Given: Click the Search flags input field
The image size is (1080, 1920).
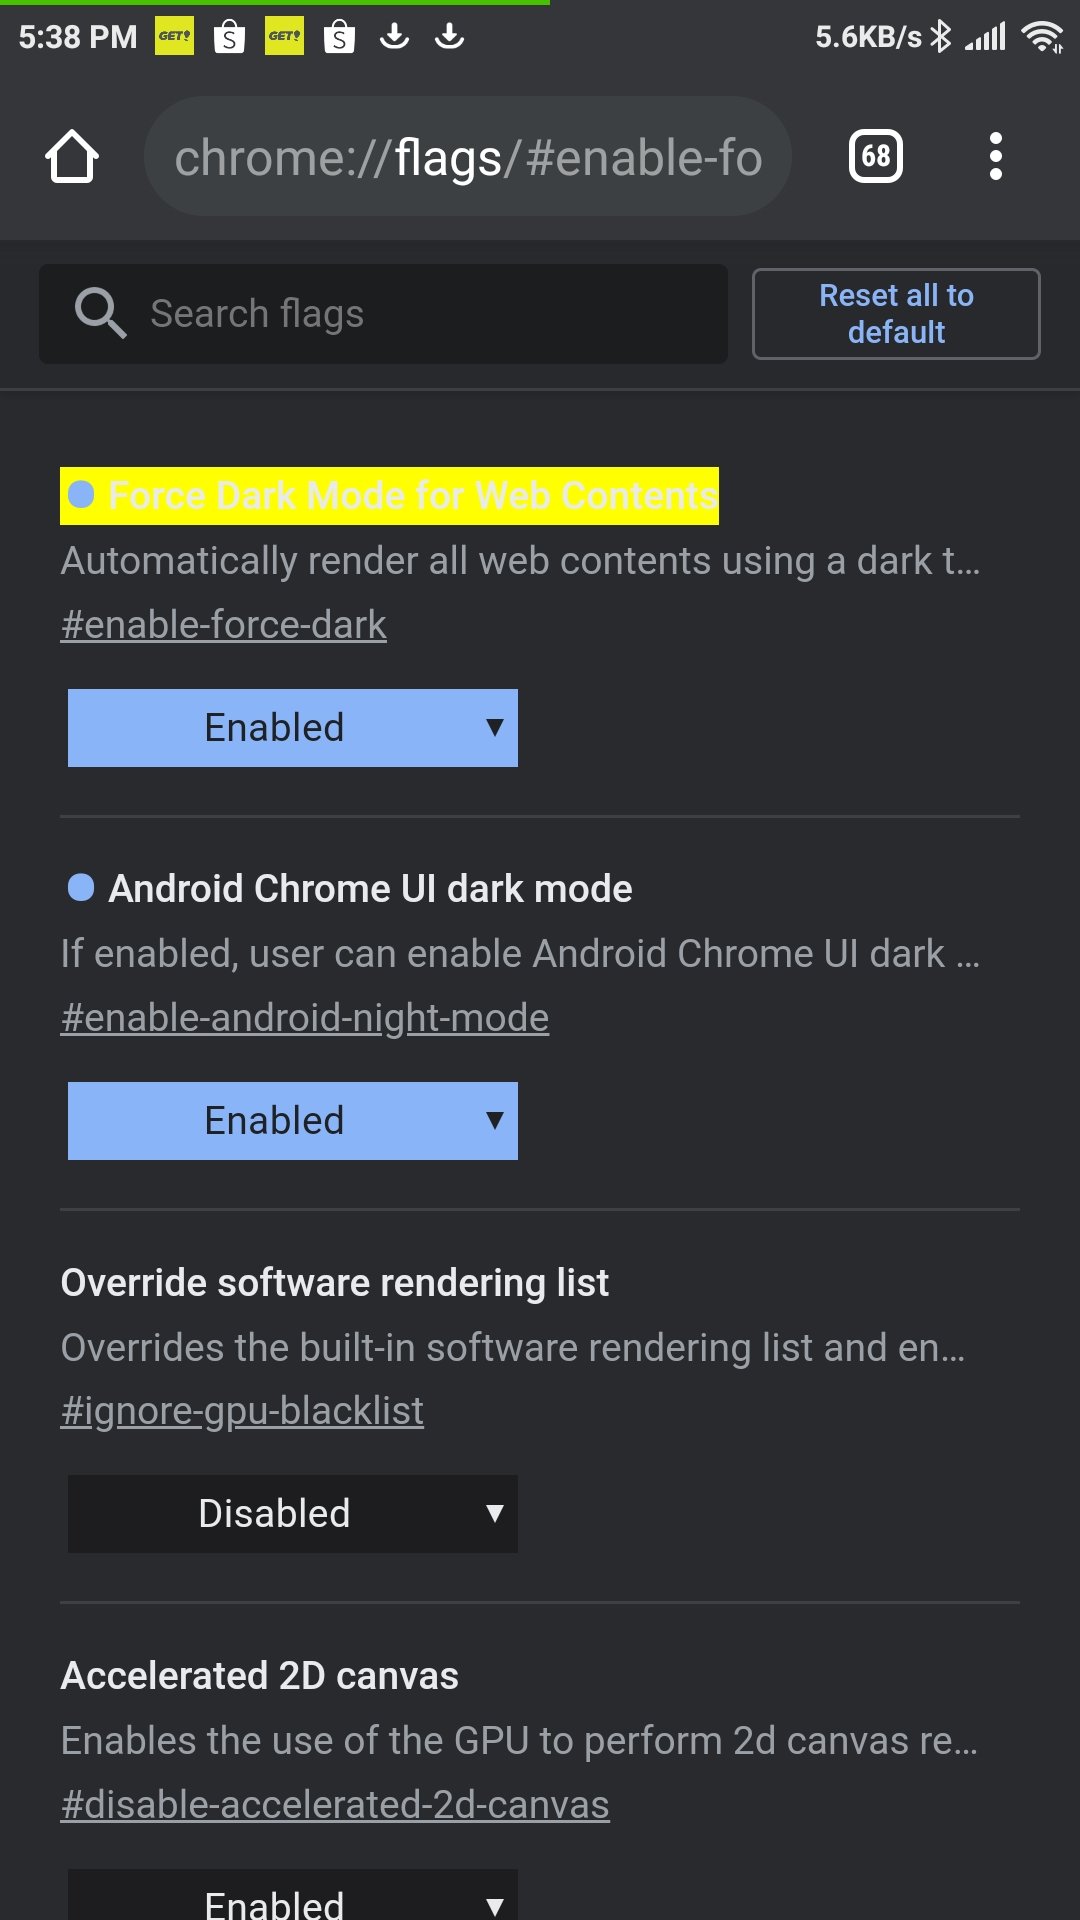Looking at the screenshot, I should (383, 314).
